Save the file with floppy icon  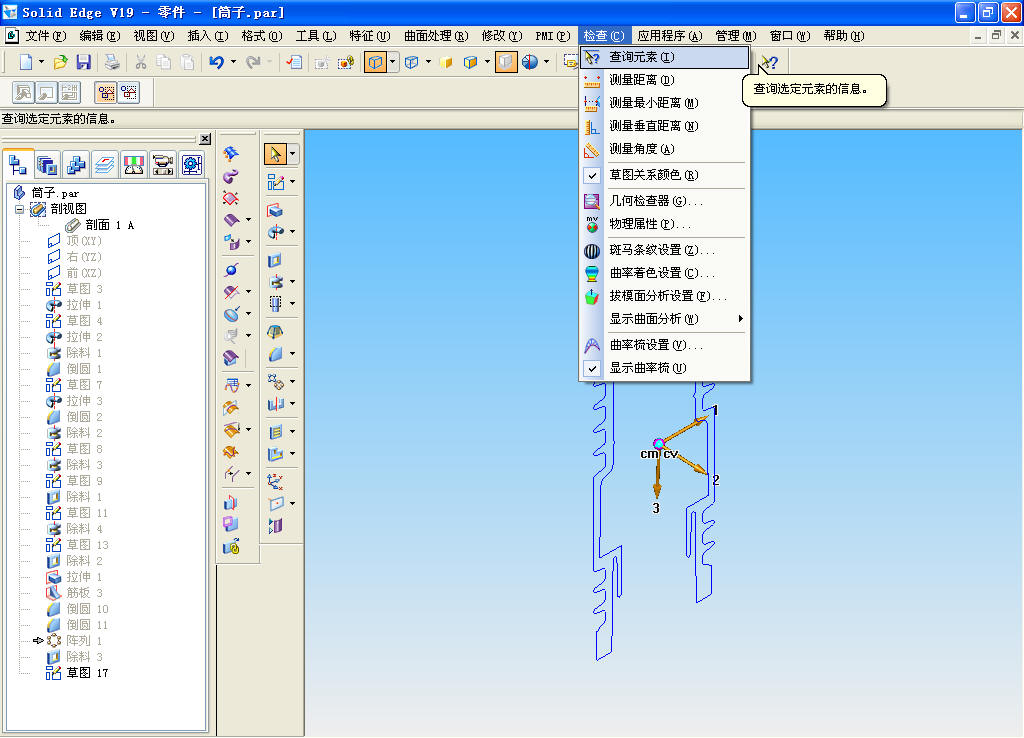(x=84, y=62)
